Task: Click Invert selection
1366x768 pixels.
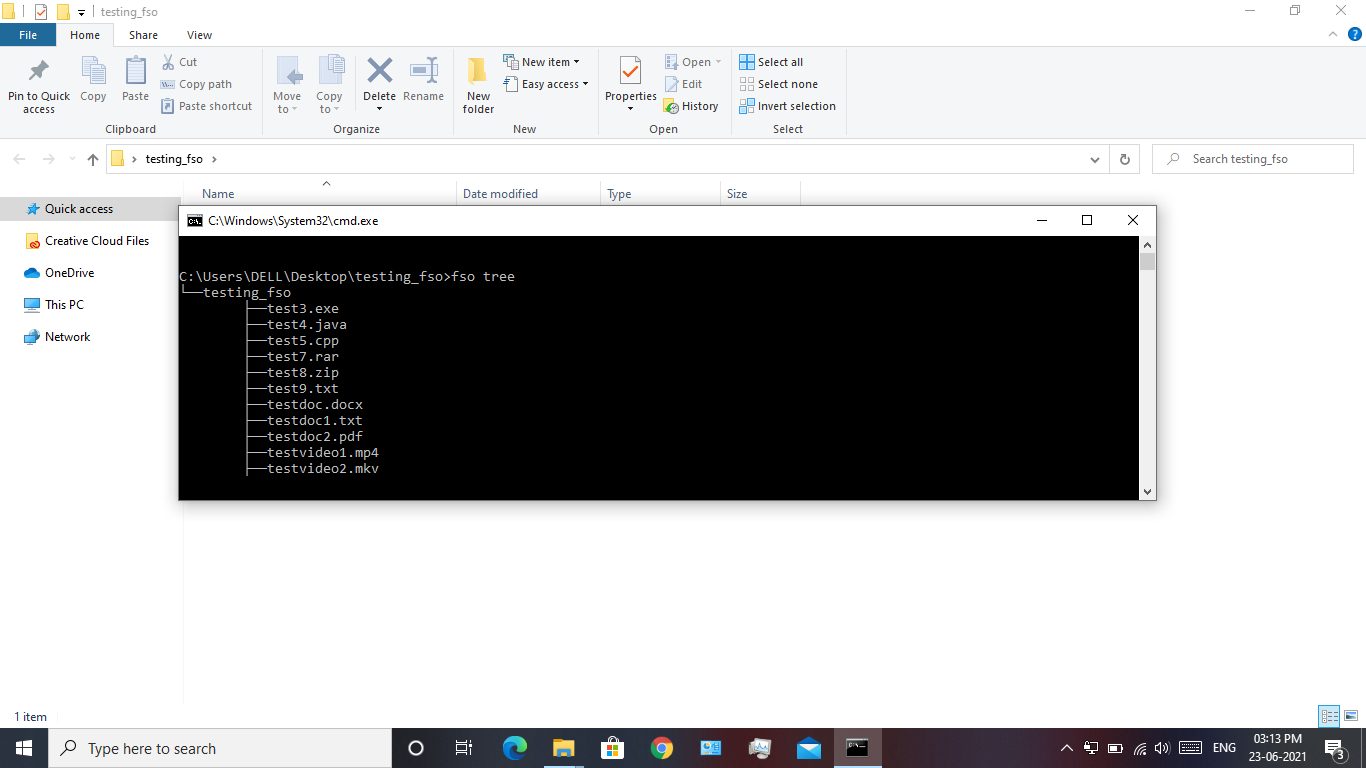Action: (x=787, y=106)
